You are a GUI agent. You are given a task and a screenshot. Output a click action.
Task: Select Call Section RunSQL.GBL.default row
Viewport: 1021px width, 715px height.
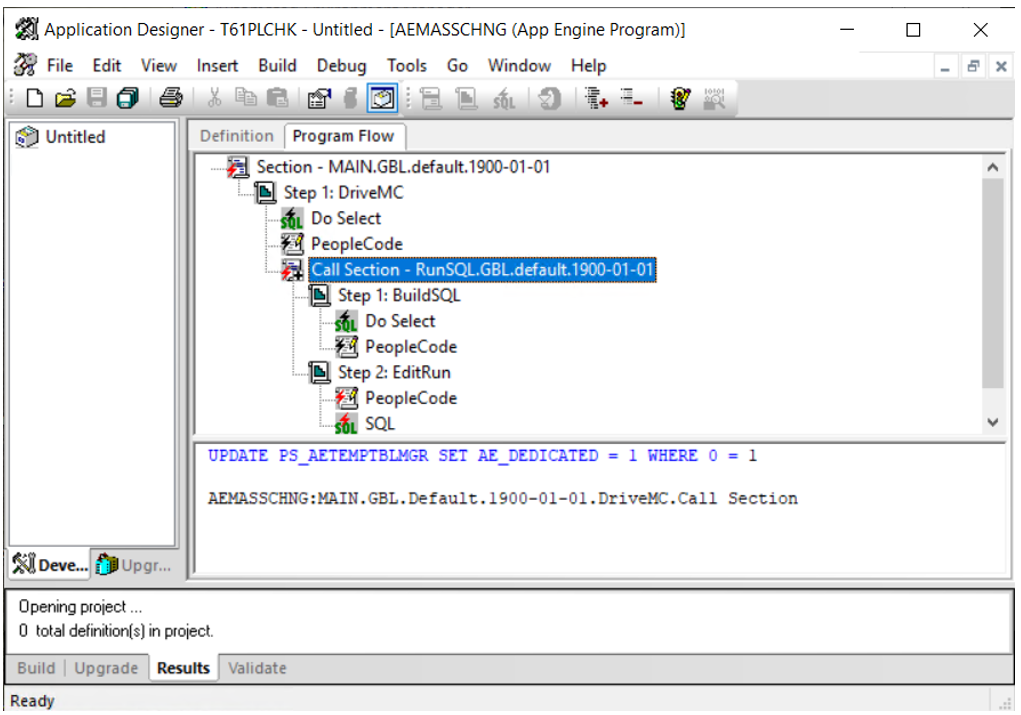click(x=482, y=270)
